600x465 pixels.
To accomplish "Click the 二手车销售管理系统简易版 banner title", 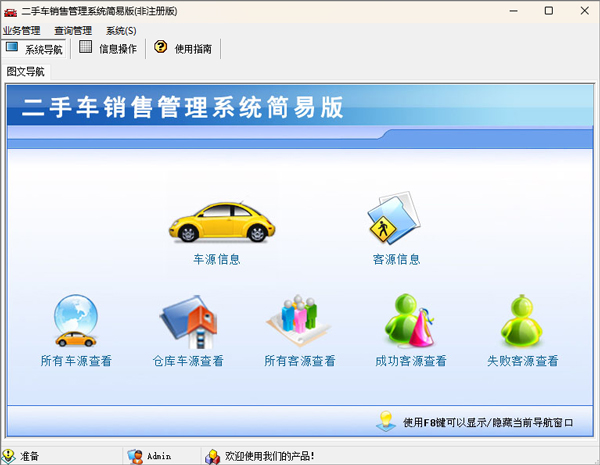I will click(x=183, y=107).
